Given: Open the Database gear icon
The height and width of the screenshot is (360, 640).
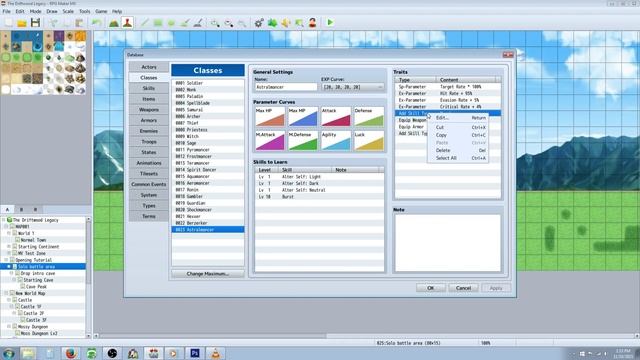Looking at the screenshot, I should (259, 23).
